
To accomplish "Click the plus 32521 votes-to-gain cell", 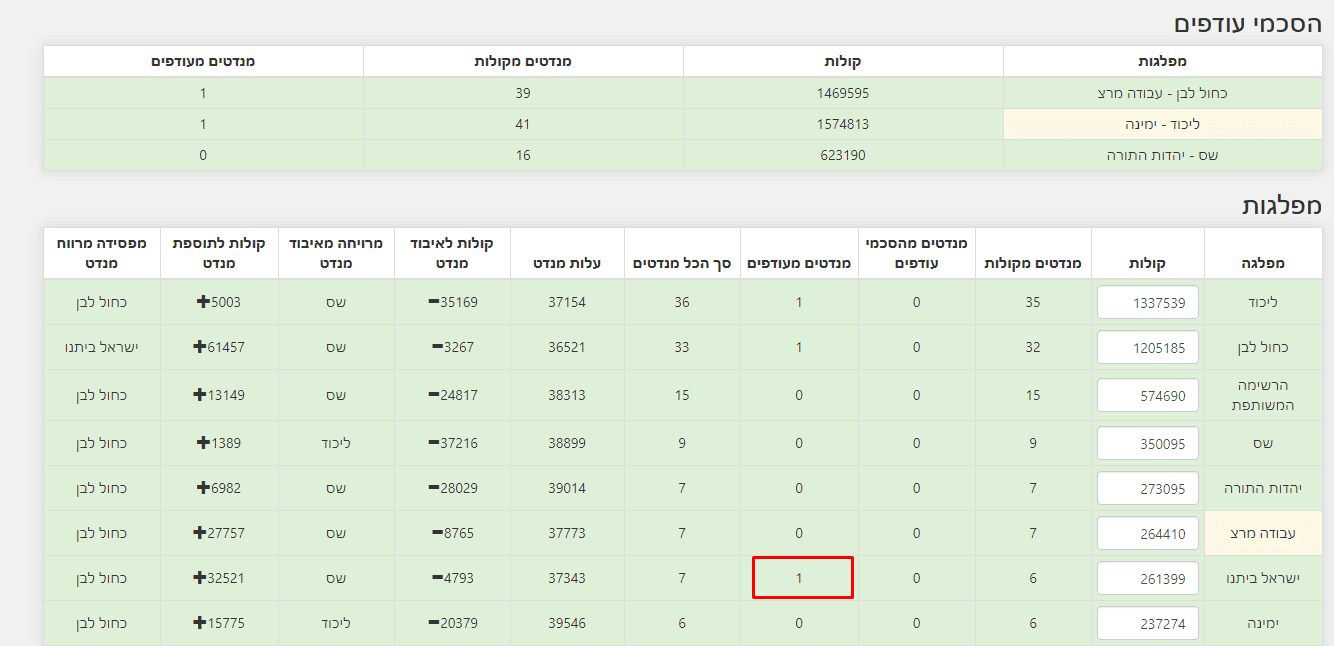I will click(219, 578).
